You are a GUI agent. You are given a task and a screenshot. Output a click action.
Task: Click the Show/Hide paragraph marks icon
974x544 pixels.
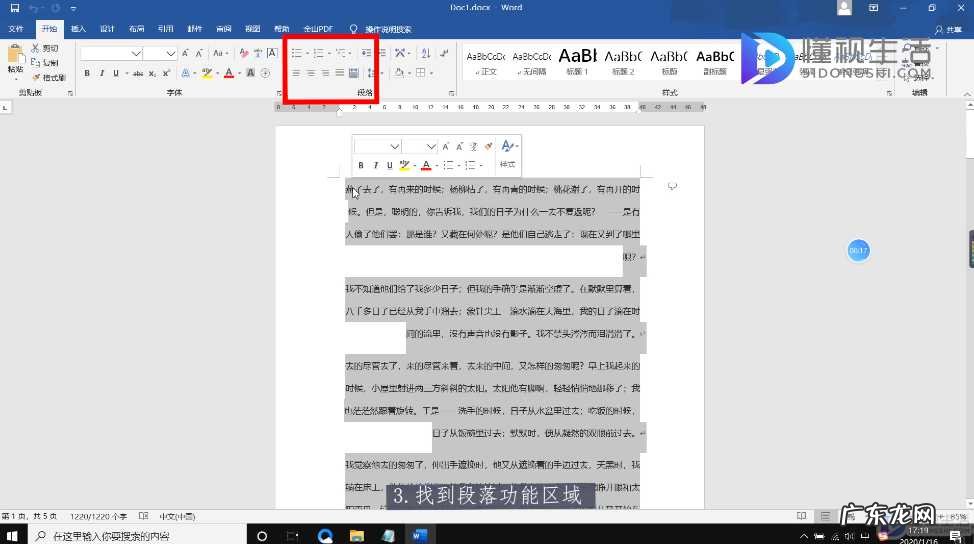pyautogui.click(x=444, y=53)
